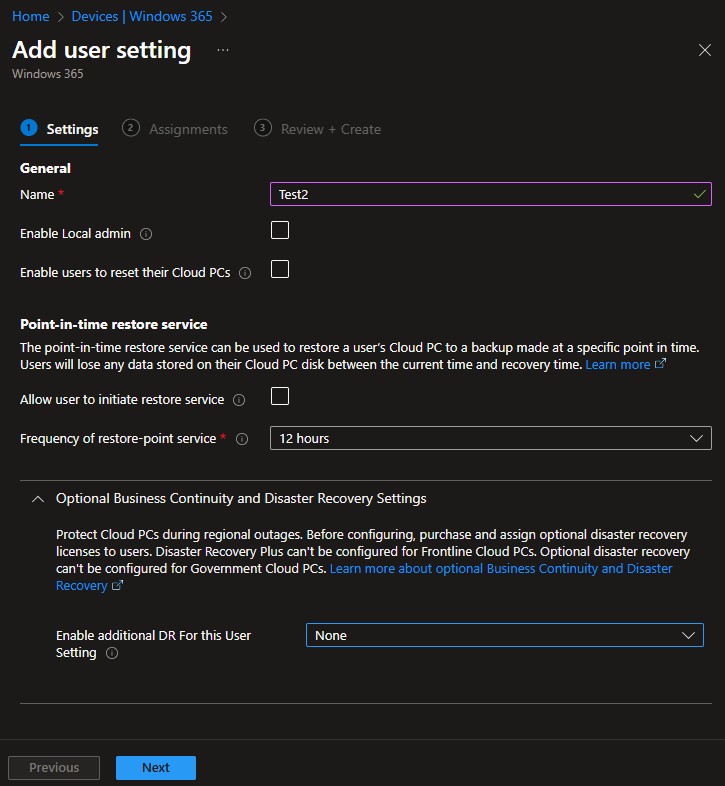The height and width of the screenshot is (786, 725).
Task: Tick Allow user to initiate restore service
Action: tap(280, 397)
